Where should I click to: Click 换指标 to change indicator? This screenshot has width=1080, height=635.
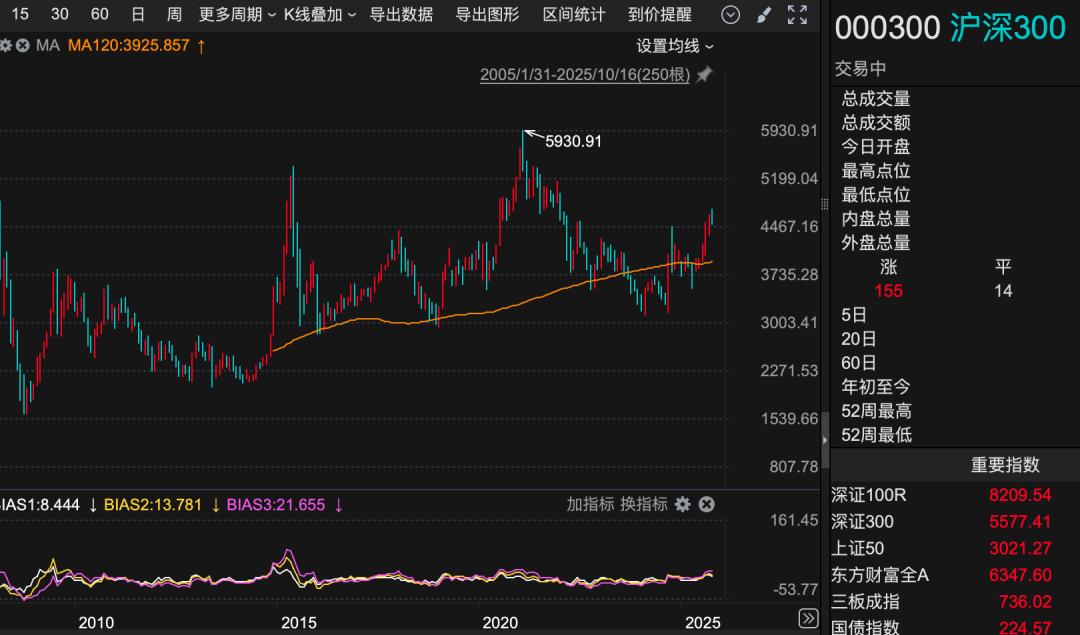(643, 504)
